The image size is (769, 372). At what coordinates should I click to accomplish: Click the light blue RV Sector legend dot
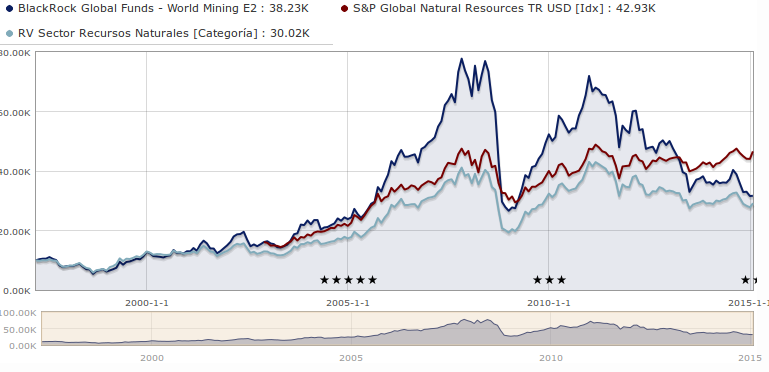9,33
